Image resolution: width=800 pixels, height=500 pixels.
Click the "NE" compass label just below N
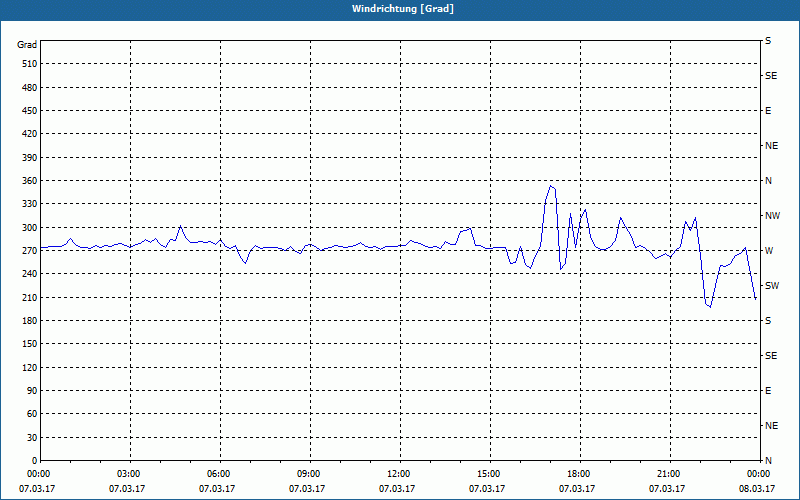pos(771,146)
